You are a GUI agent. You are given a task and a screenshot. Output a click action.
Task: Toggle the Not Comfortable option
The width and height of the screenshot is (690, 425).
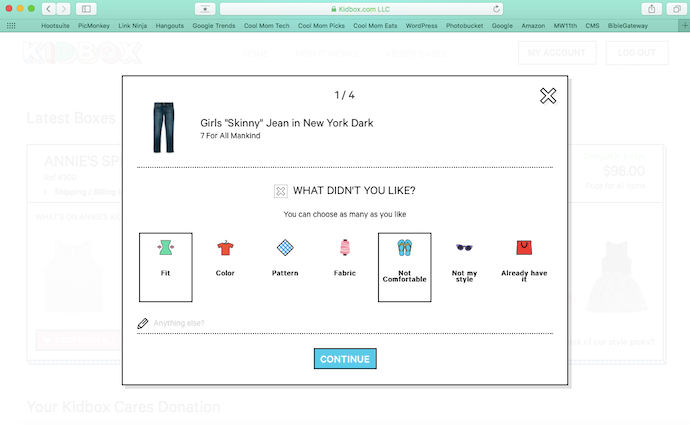(404, 267)
